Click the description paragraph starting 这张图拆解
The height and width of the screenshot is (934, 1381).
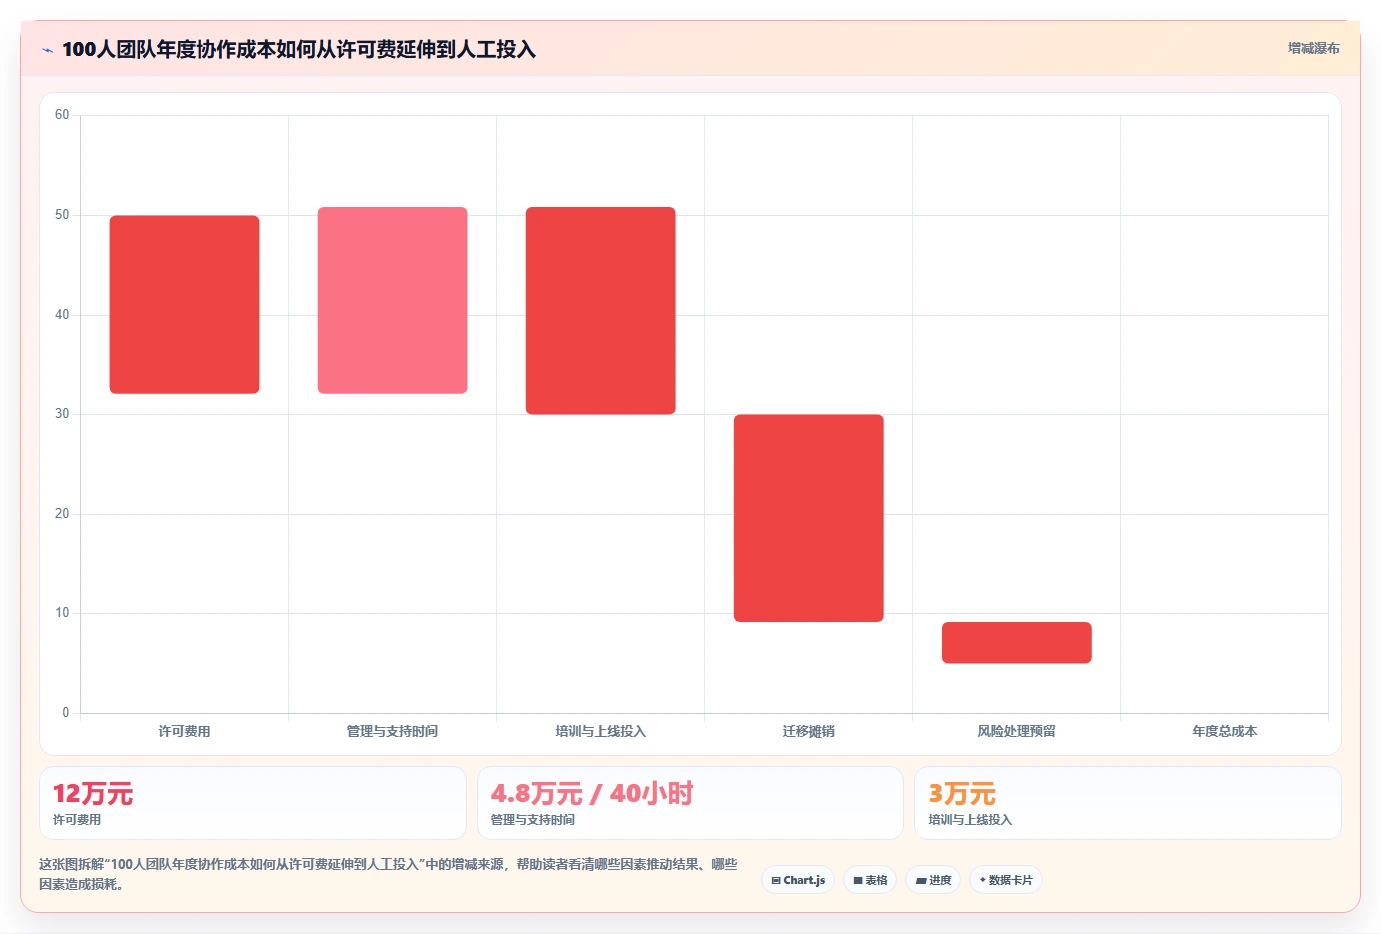coord(389,874)
